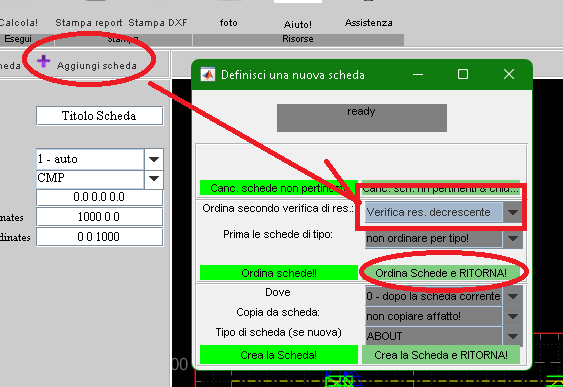Click the 'Ordina schede!!' green button

tap(279, 273)
